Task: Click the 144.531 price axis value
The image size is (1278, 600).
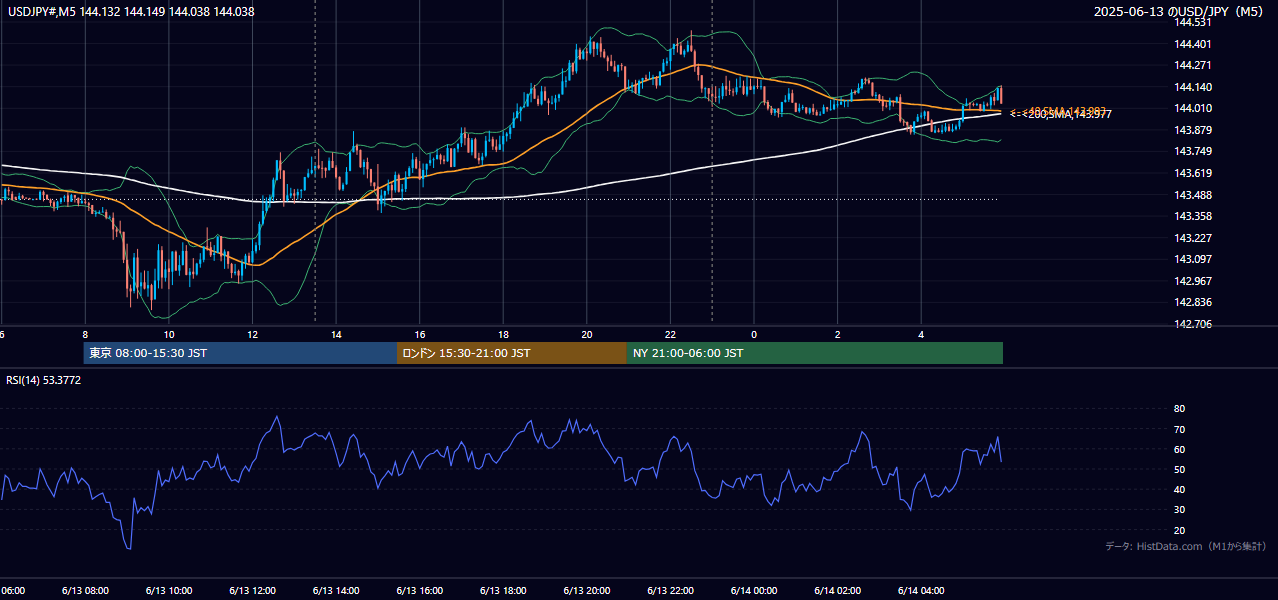Action: (1192, 22)
